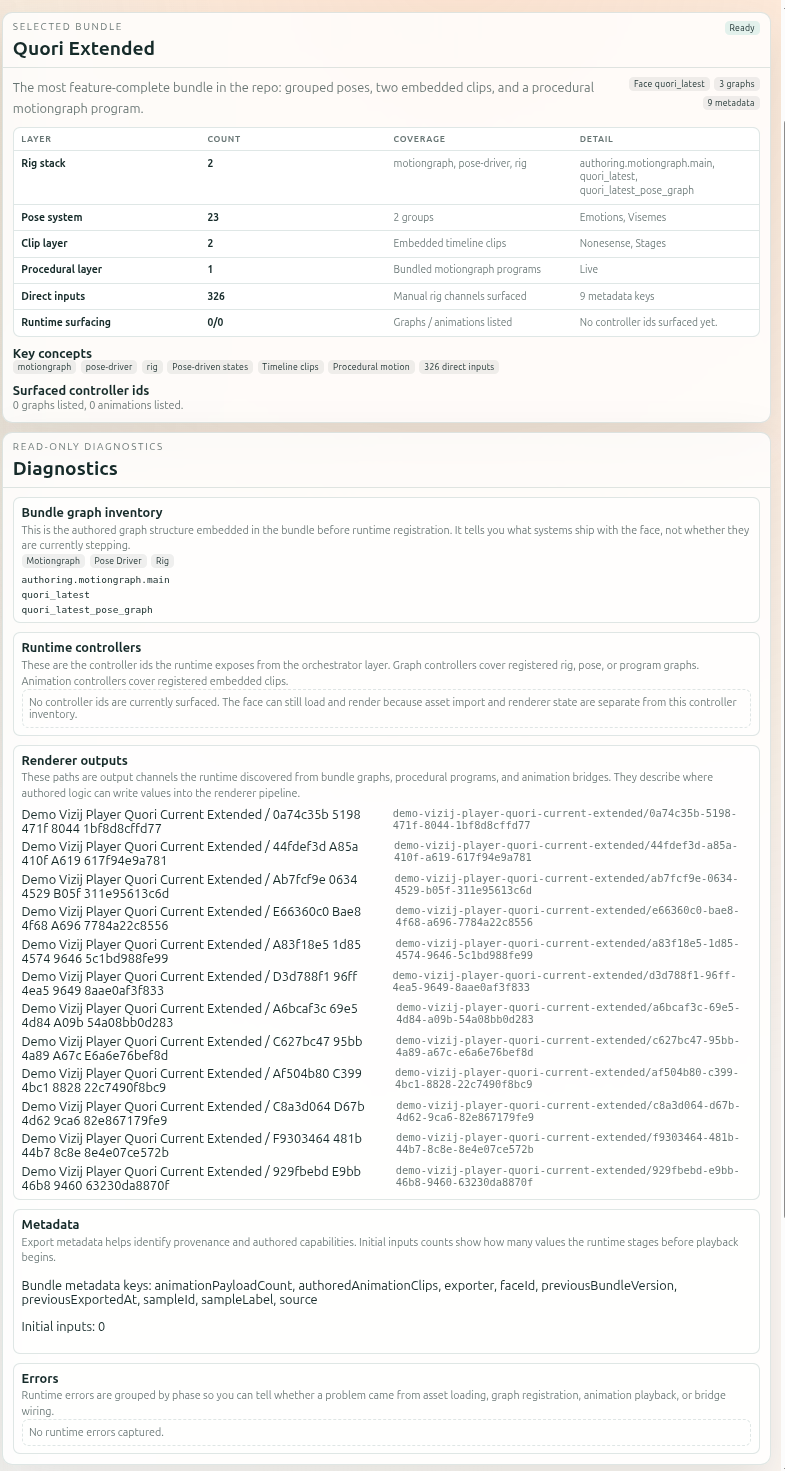Select the Procedural motion chip
The height and width of the screenshot is (1471, 785).
click(x=371, y=367)
